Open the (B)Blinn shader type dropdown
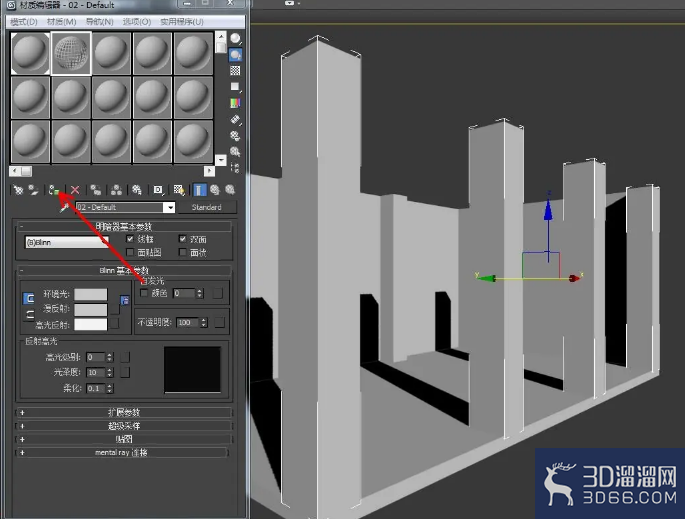 click(67, 242)
